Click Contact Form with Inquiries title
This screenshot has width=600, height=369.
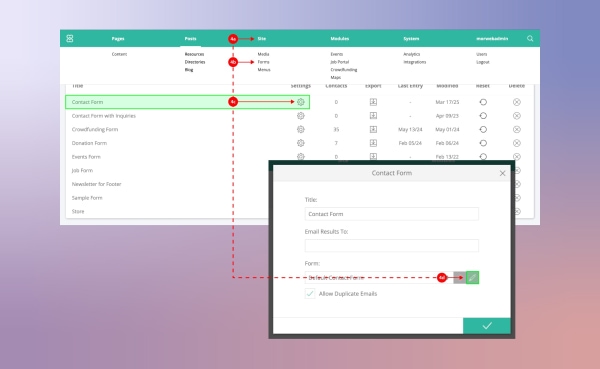(x=104, y=116)
